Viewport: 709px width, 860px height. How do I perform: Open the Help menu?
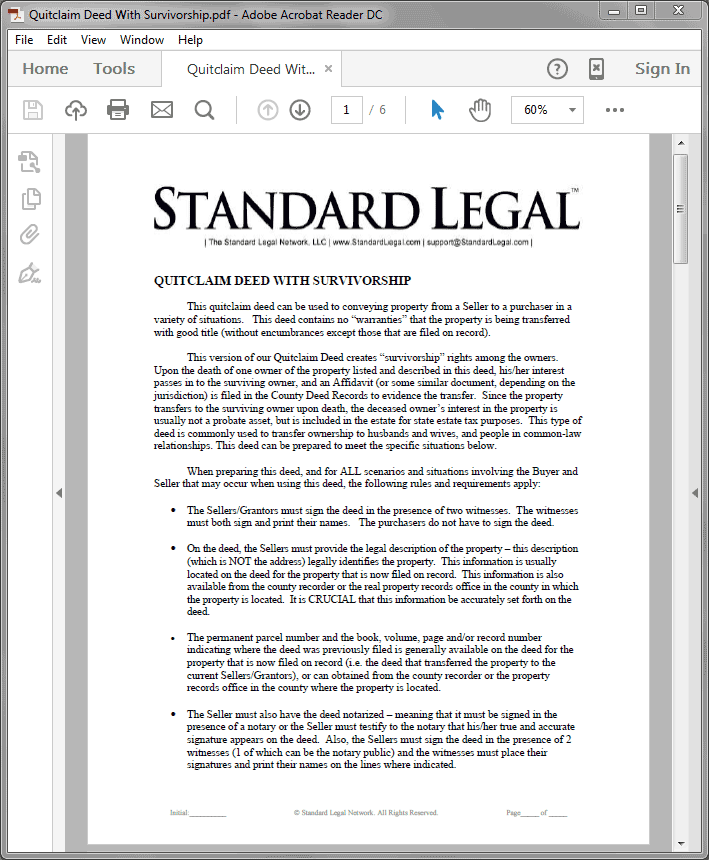point(190,40)
